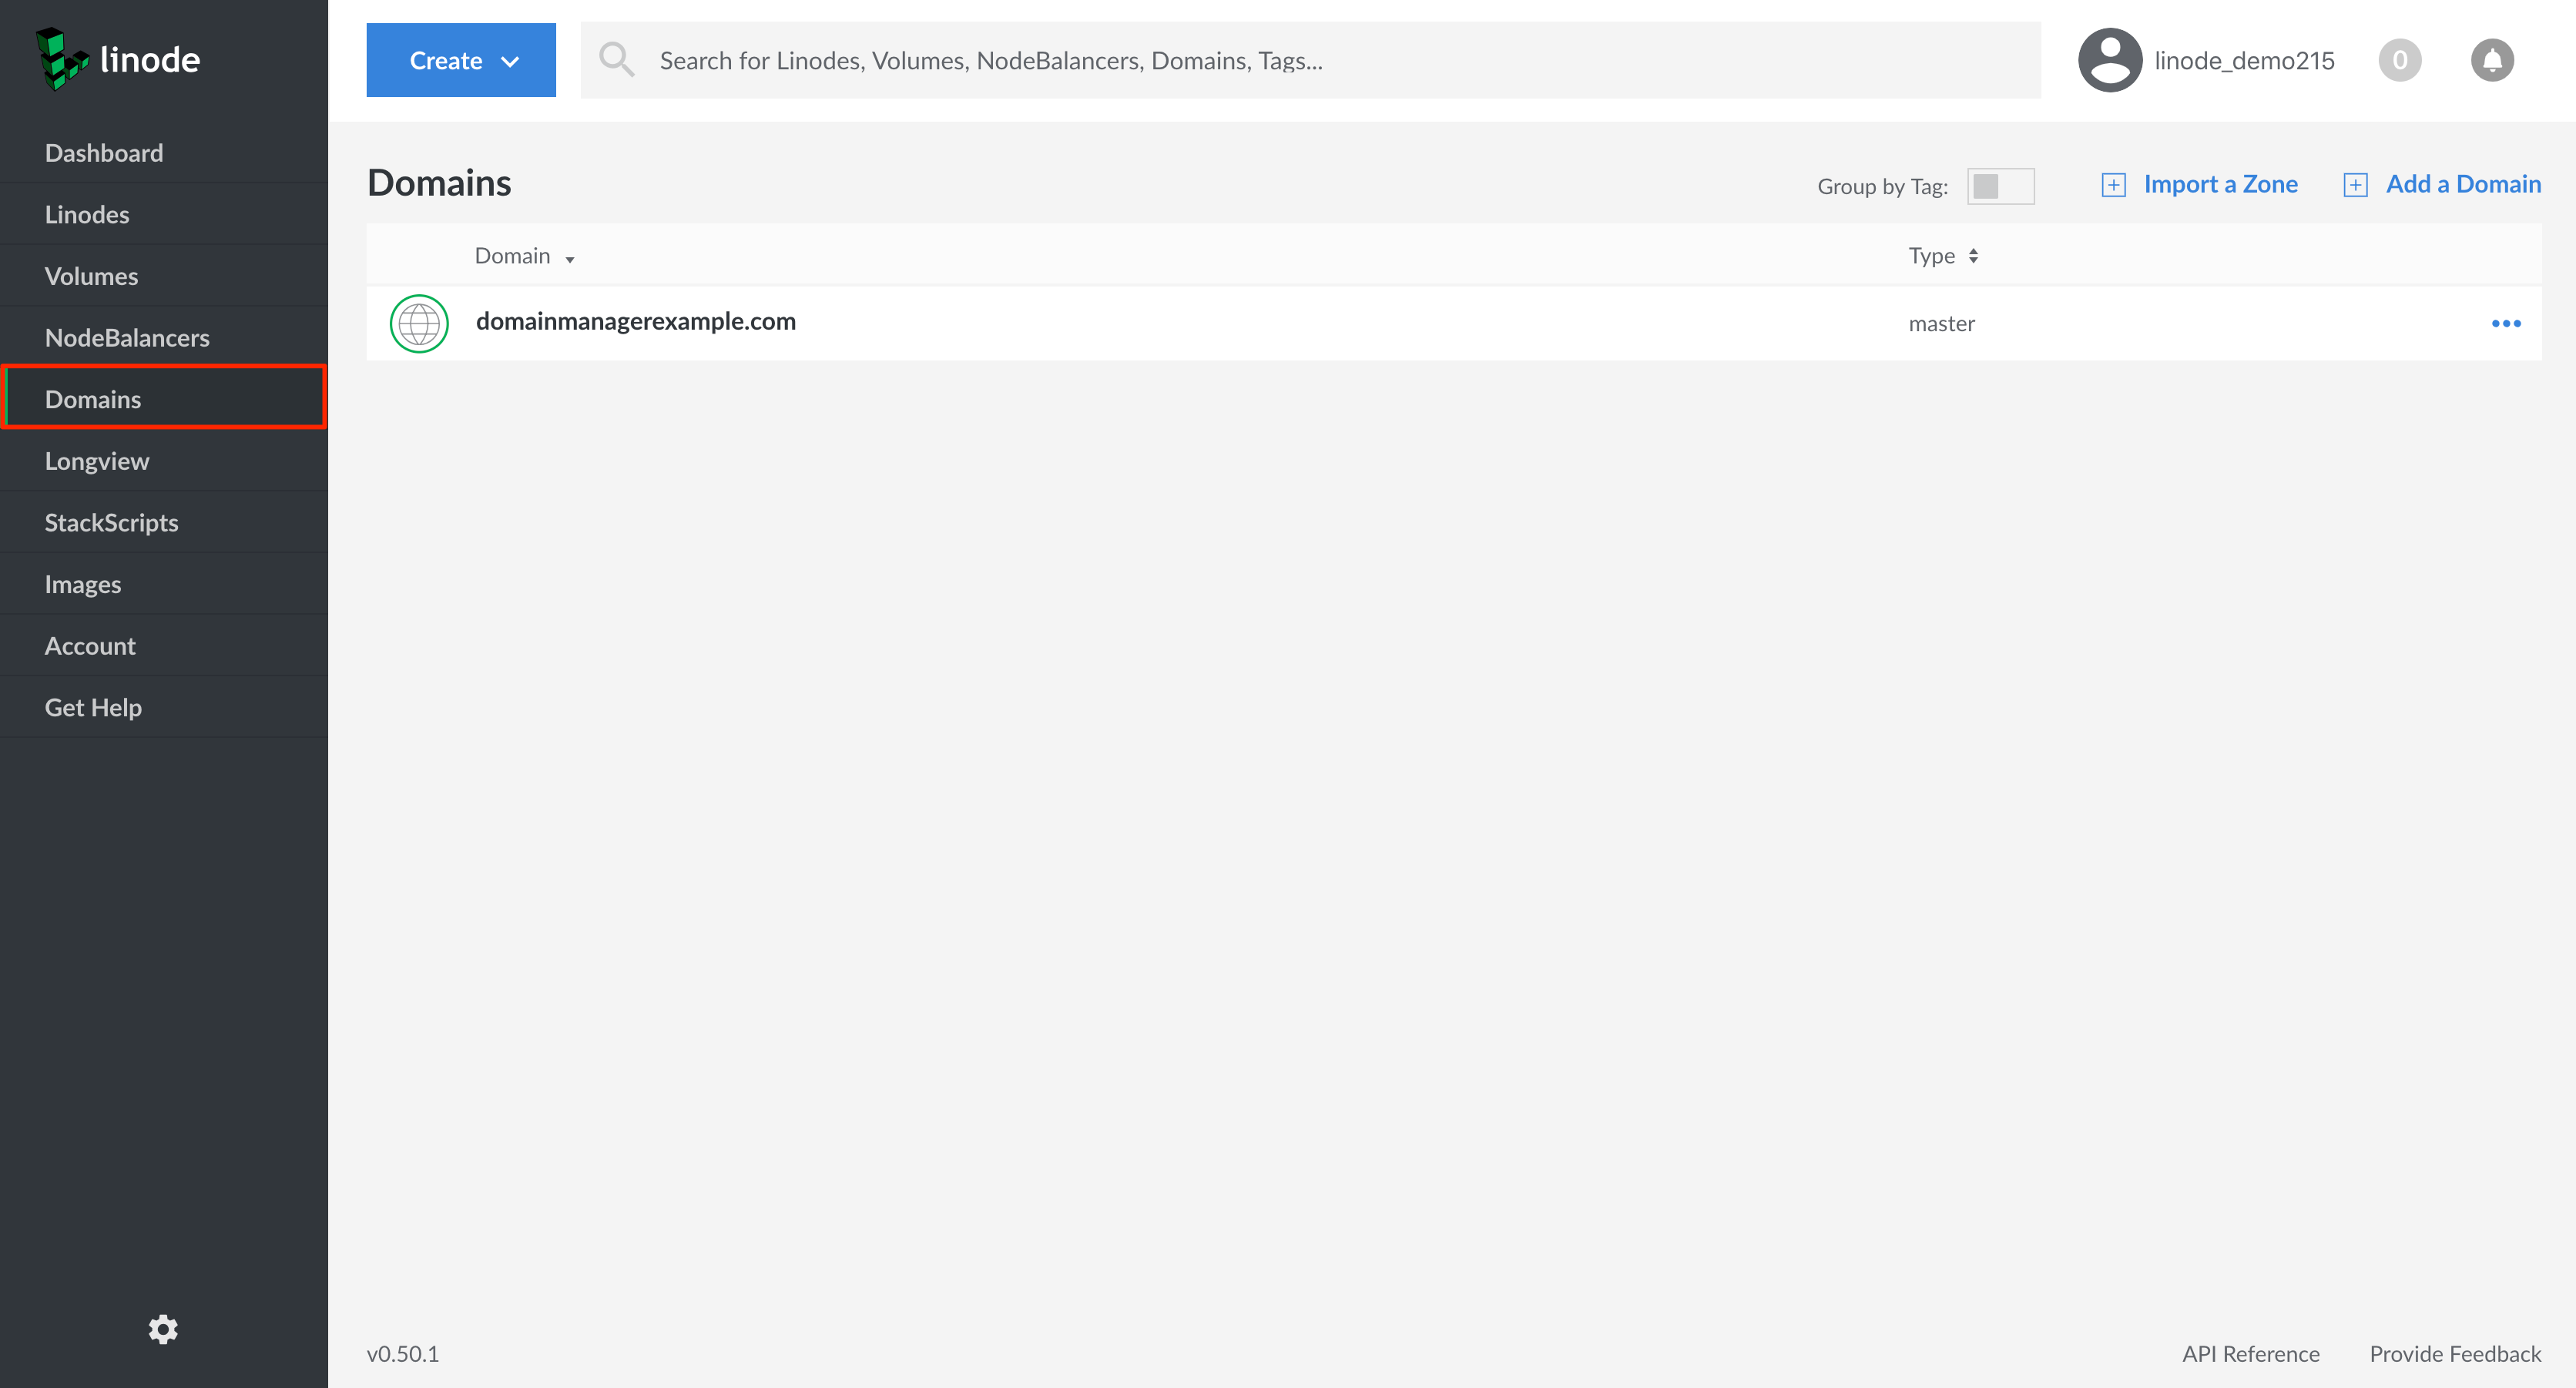The height and width of the screenshot is (1388, 2576).
Task: Sort table by Domain column arrow
Action: [570, 259]
